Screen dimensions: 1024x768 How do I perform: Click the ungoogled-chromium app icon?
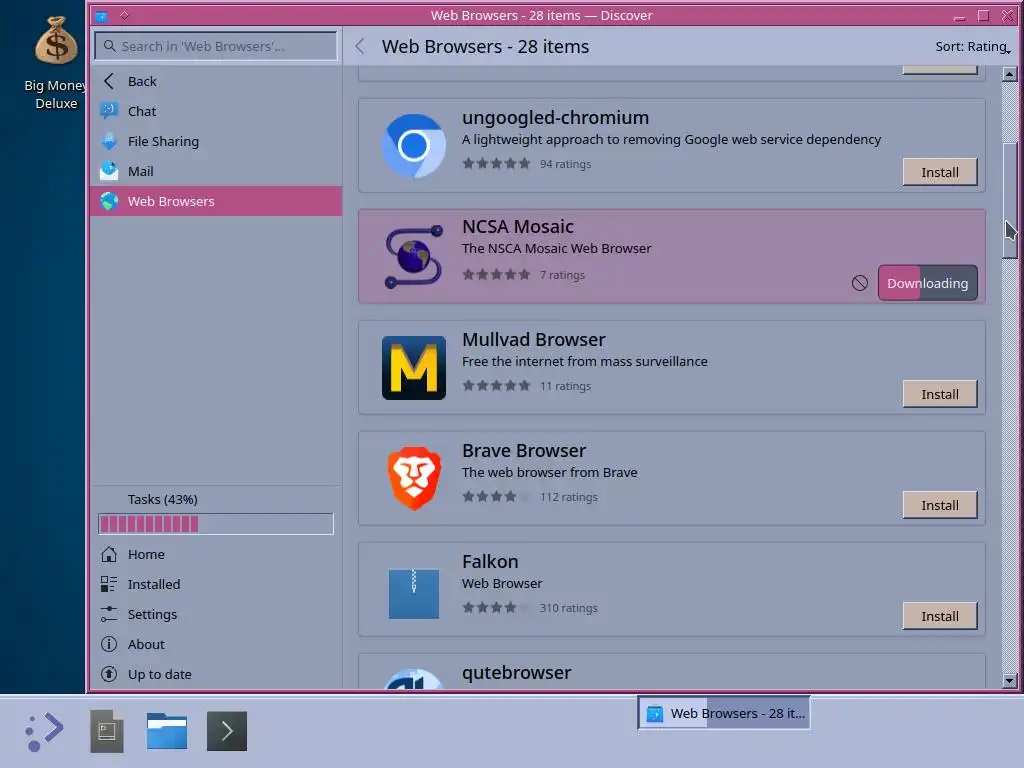413,146
